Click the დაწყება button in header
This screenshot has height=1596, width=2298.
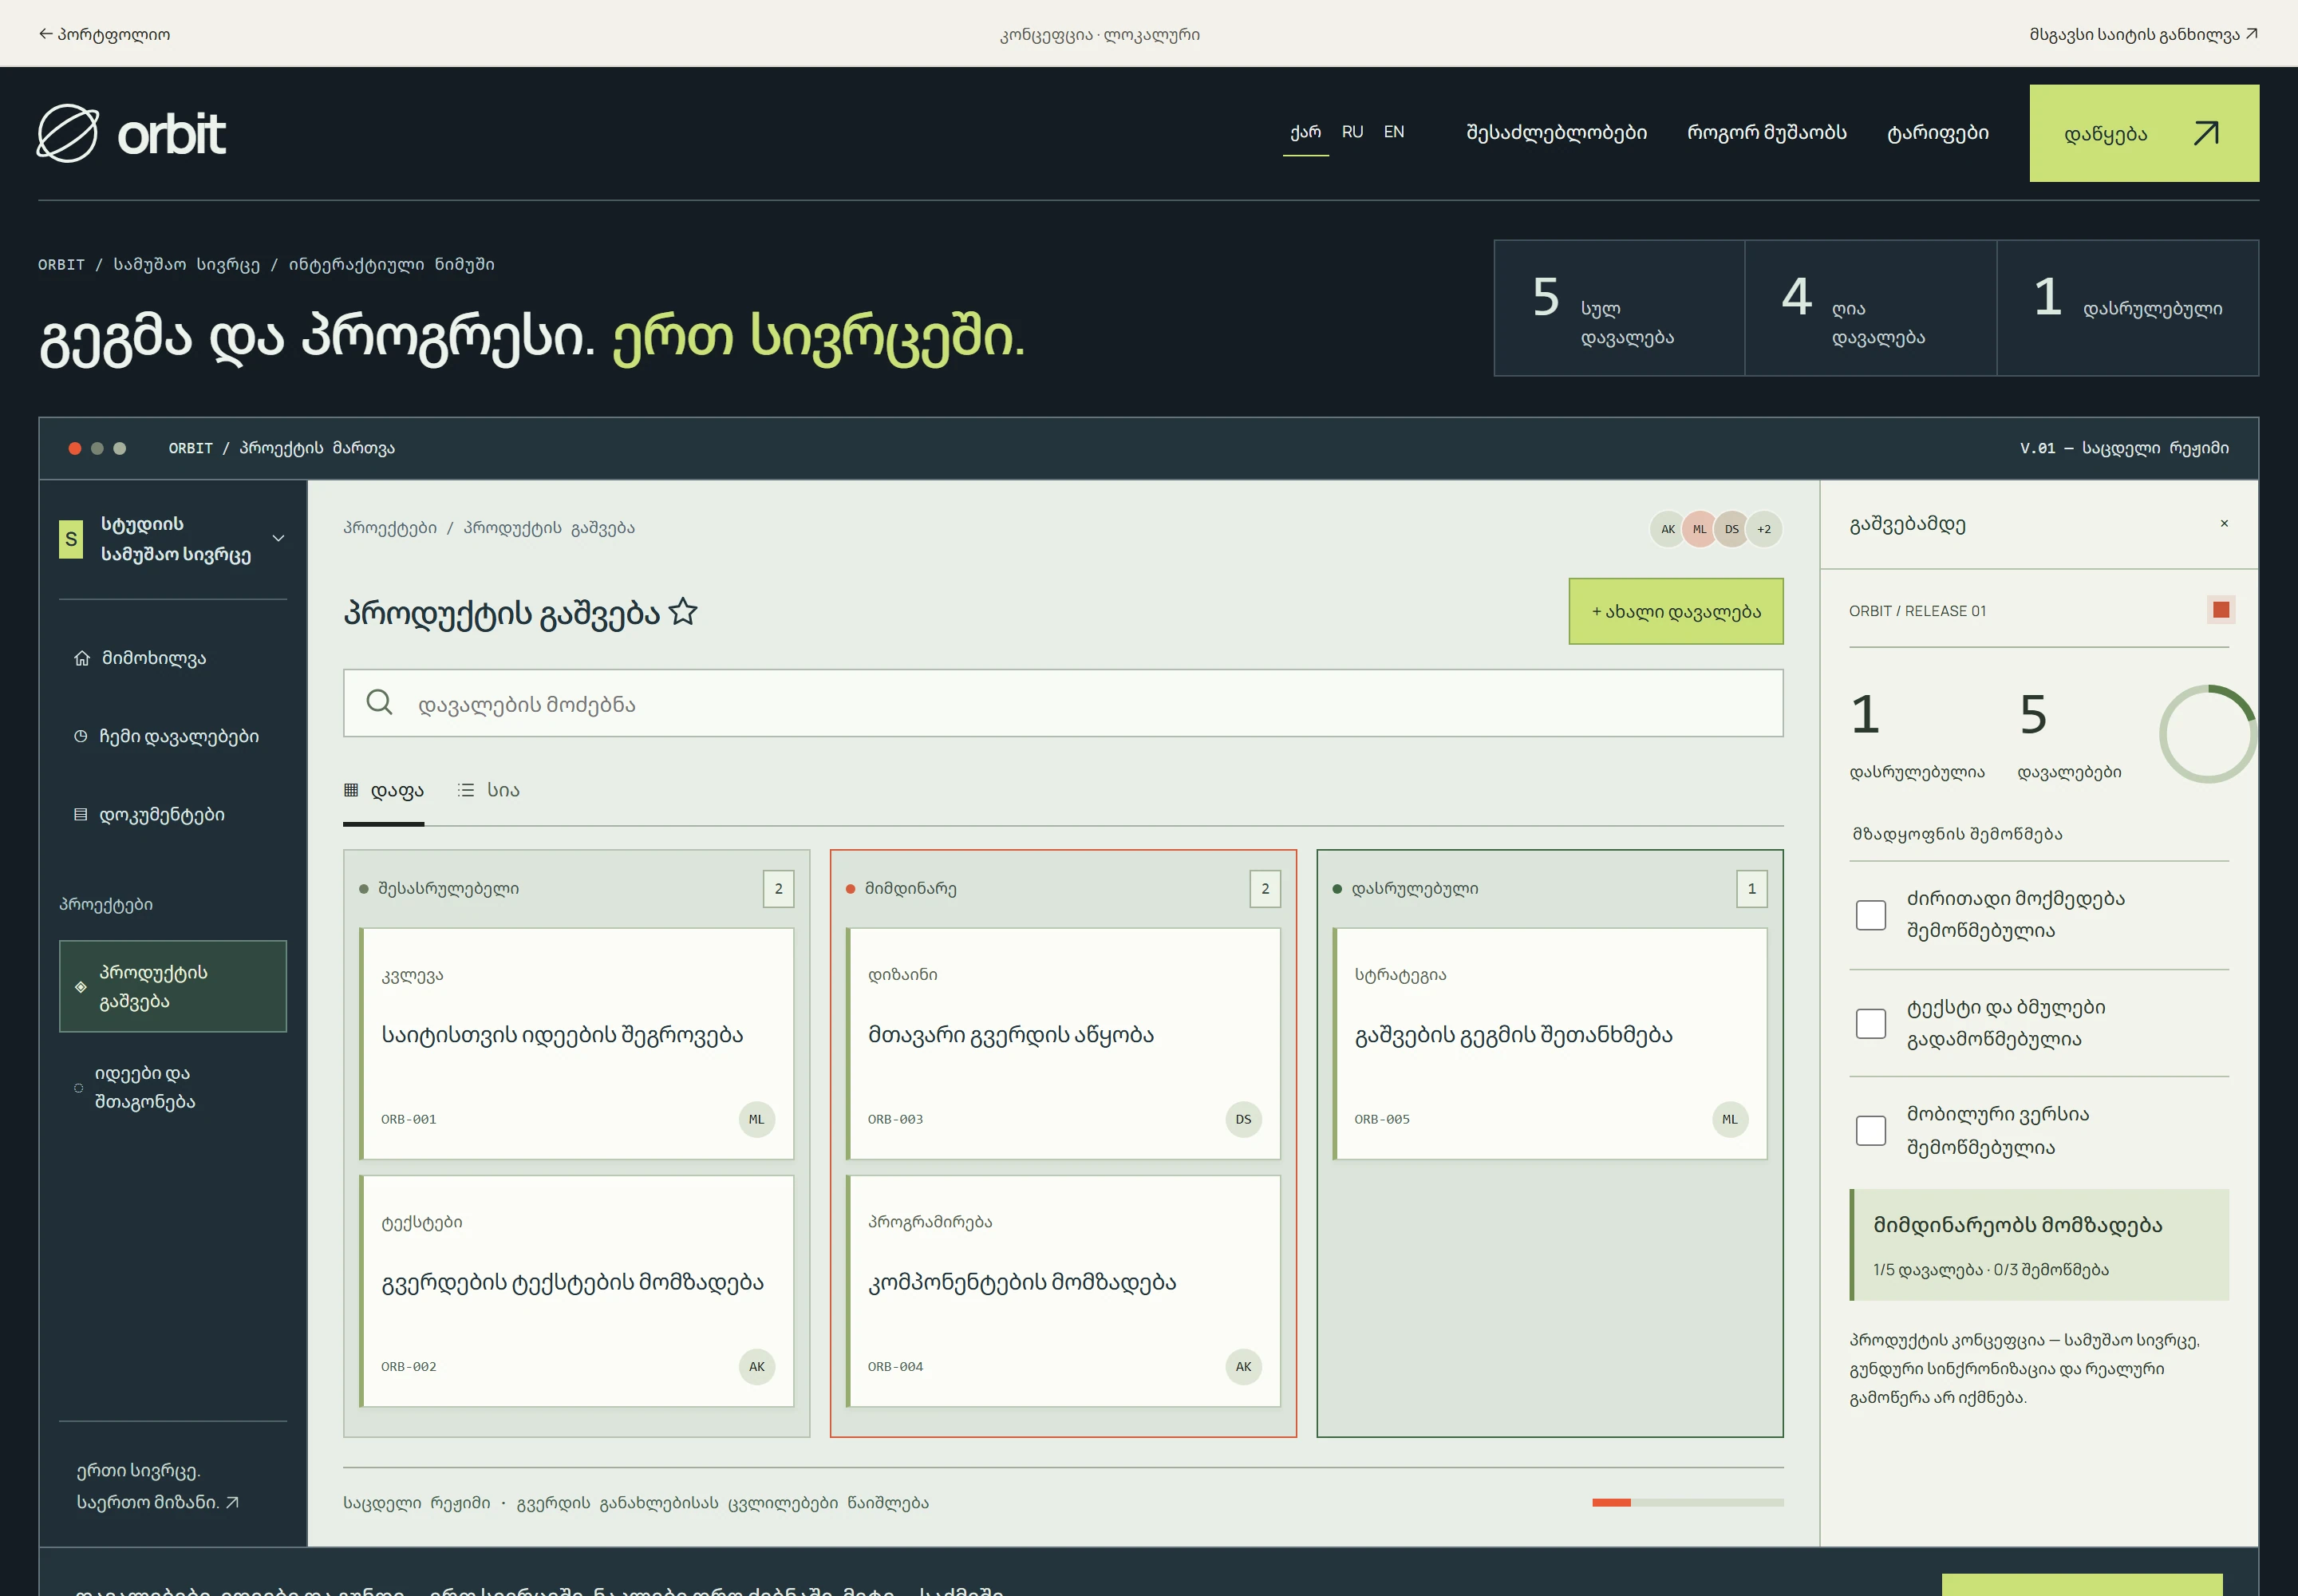[x=2143, y=133]
